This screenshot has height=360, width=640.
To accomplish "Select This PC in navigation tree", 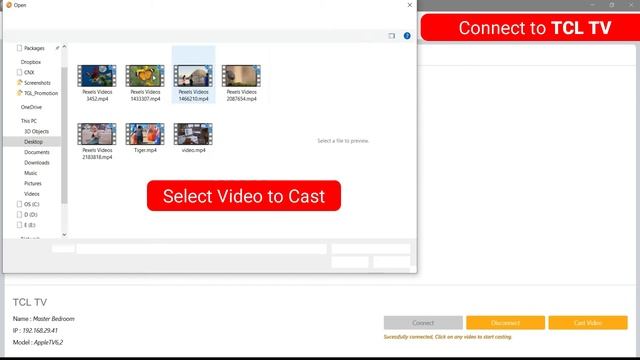I will tap(29, 121).
